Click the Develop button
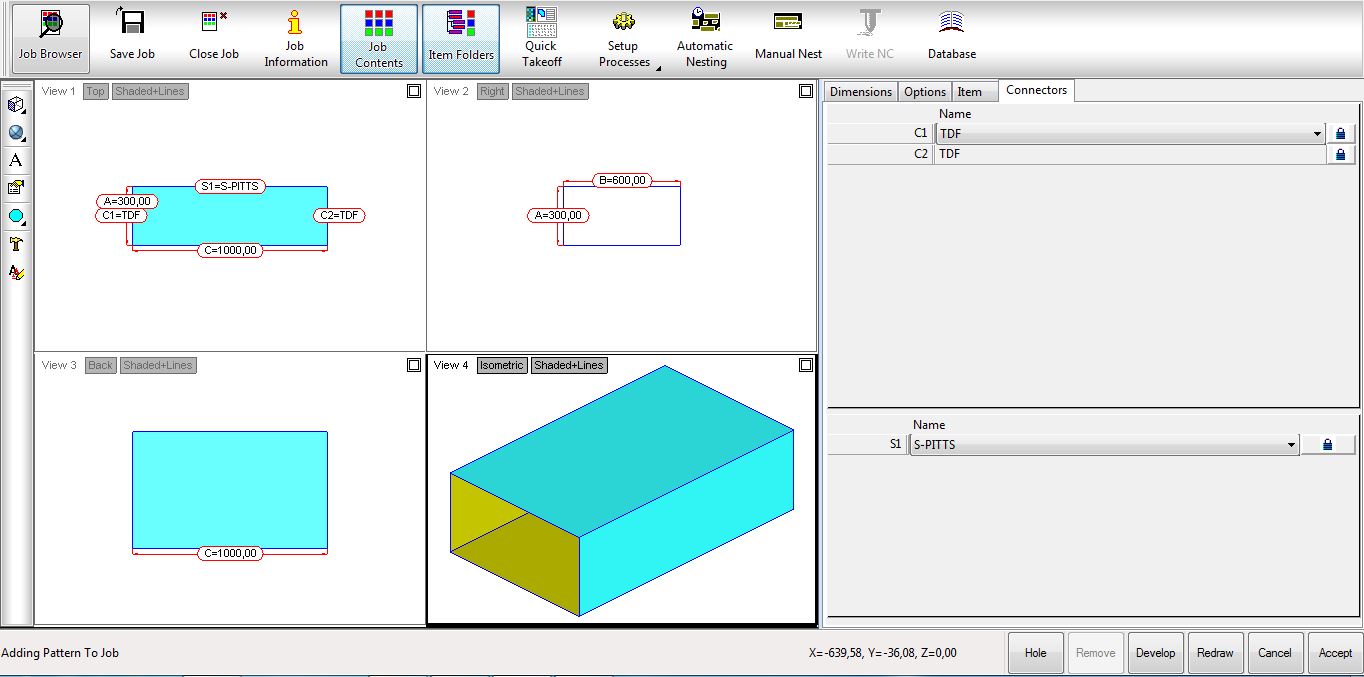The height and width of the screenshot is (677, 1364). coord(1155,653)
